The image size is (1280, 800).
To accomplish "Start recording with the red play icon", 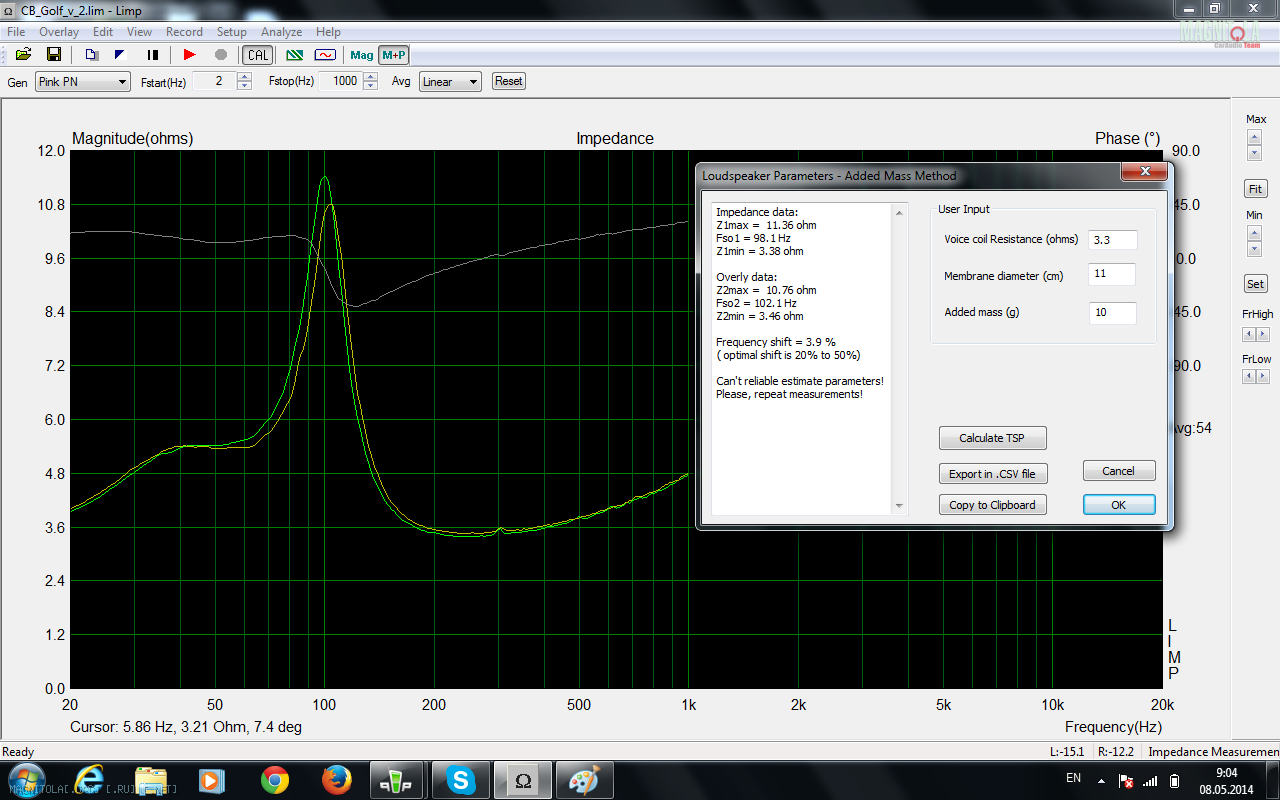I will [190, 55].
